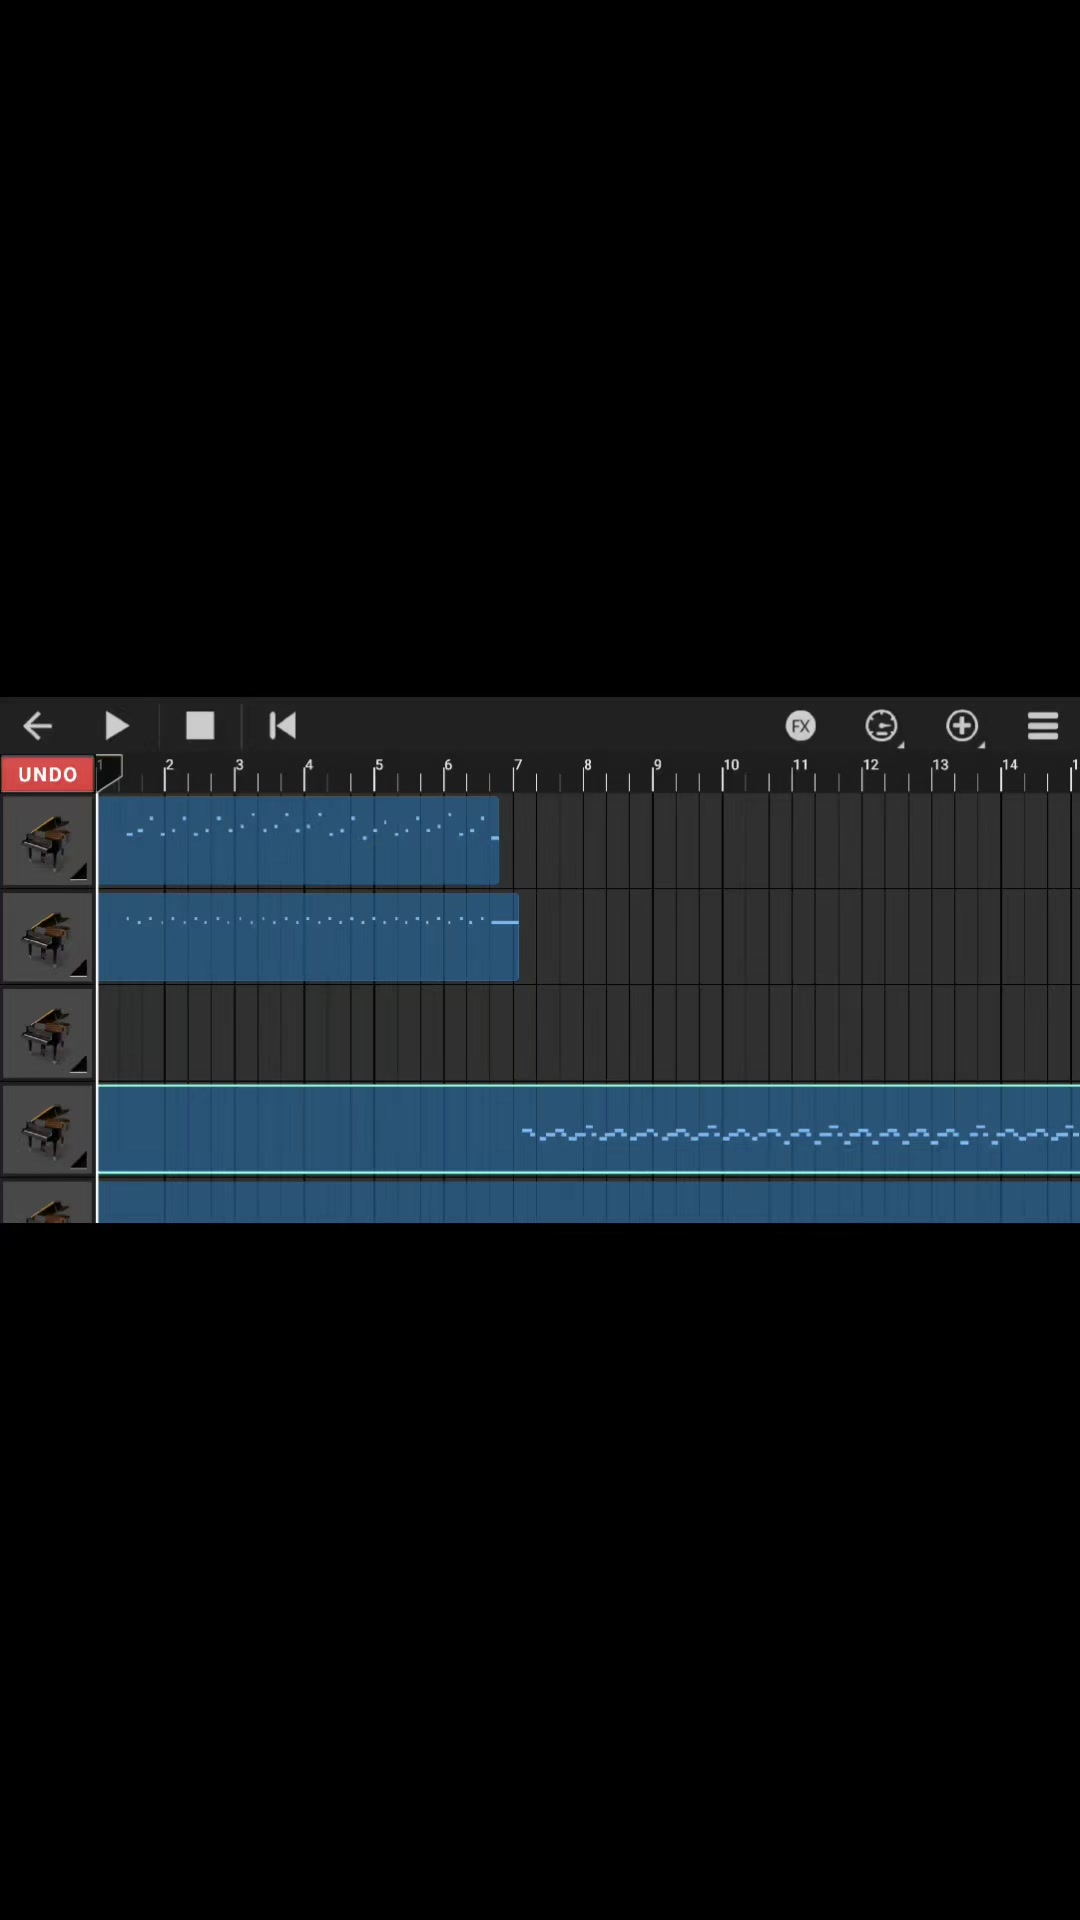This screenshot has height=1920, width=1080.
Task: Click the playhead marker at bar 1
Action: [109, 772]
